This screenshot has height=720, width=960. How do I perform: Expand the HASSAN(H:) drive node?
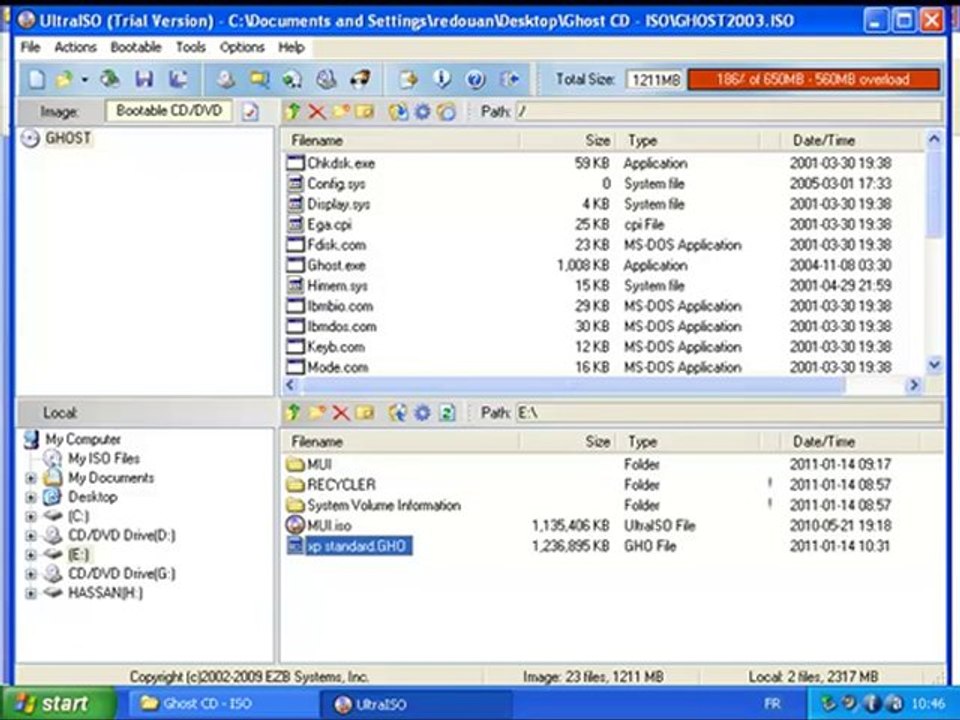31,593
